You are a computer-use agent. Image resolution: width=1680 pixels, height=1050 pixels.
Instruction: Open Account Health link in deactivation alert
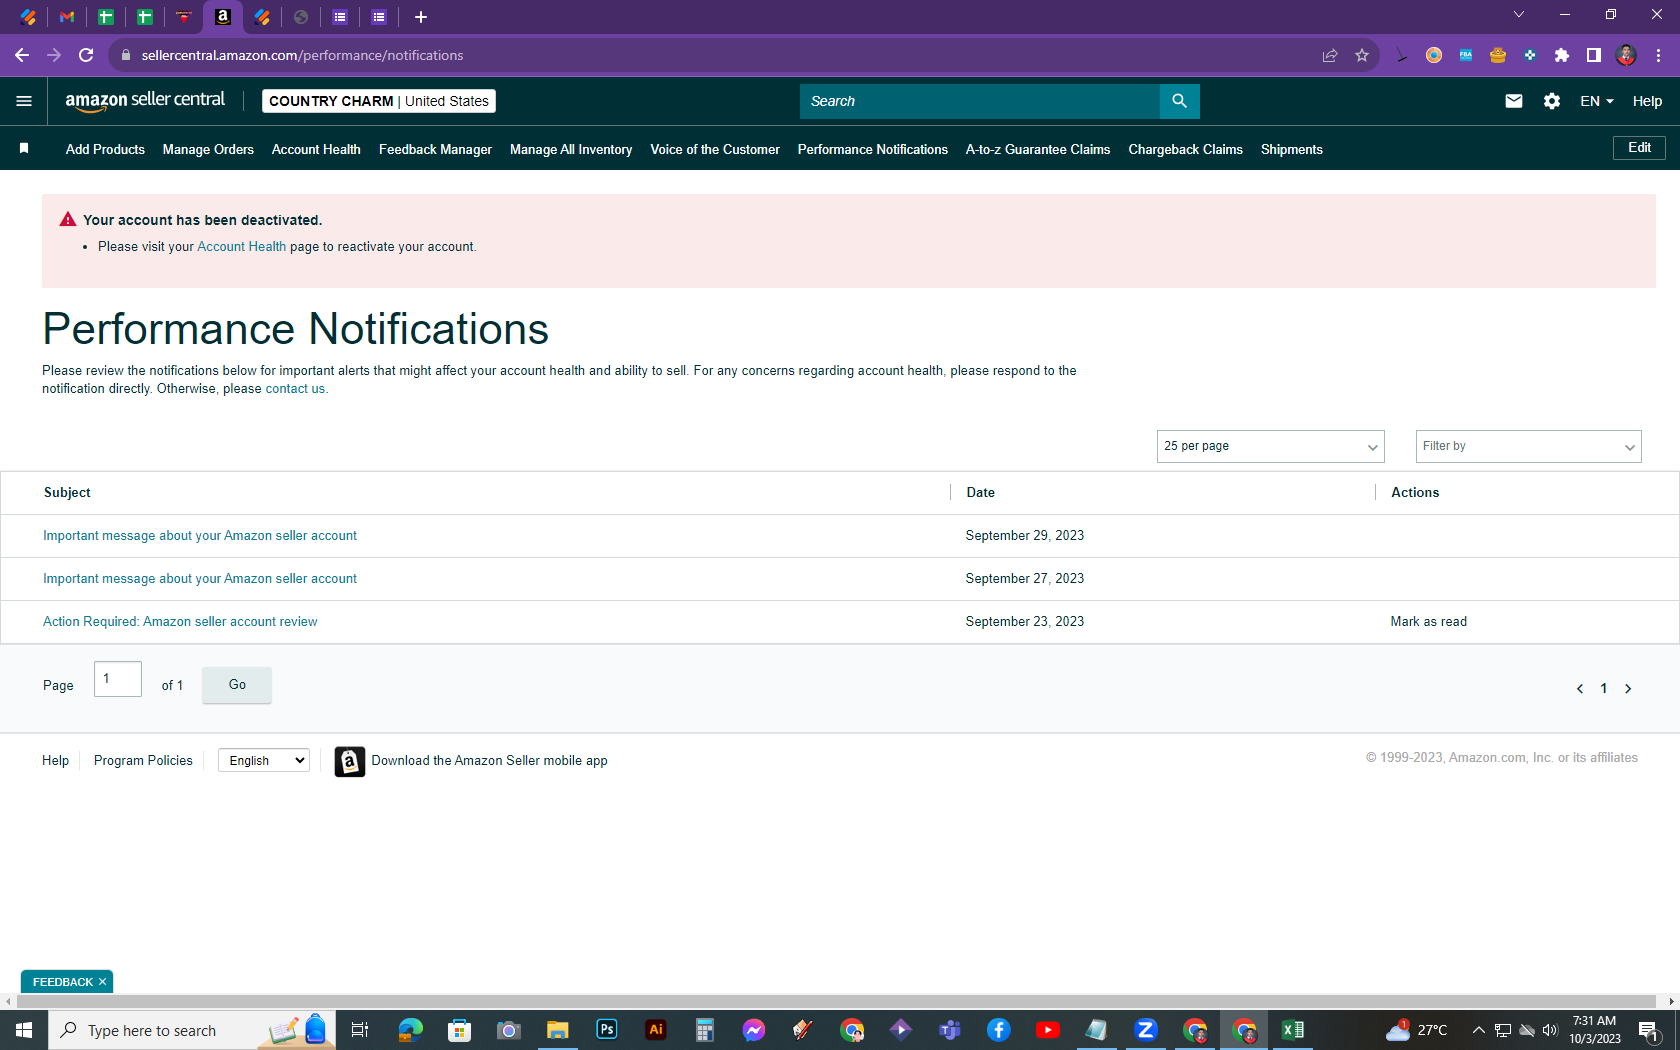[241, 246]
